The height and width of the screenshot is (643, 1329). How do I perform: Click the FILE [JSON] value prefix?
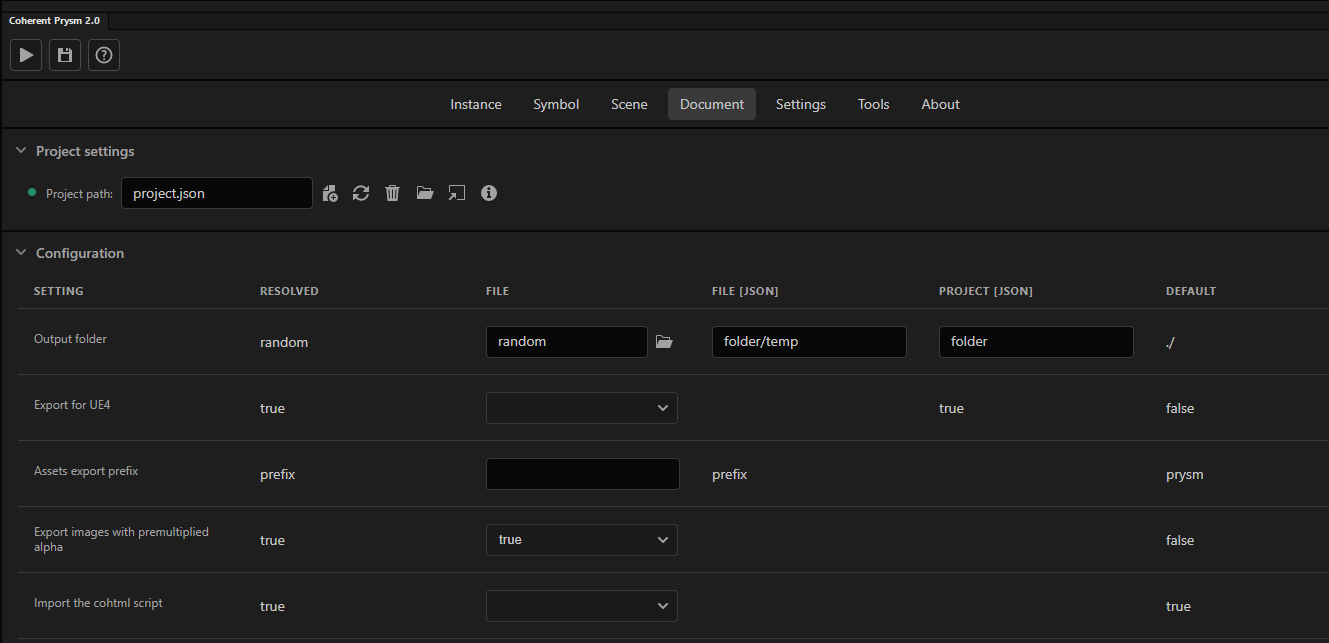[730, 474]
